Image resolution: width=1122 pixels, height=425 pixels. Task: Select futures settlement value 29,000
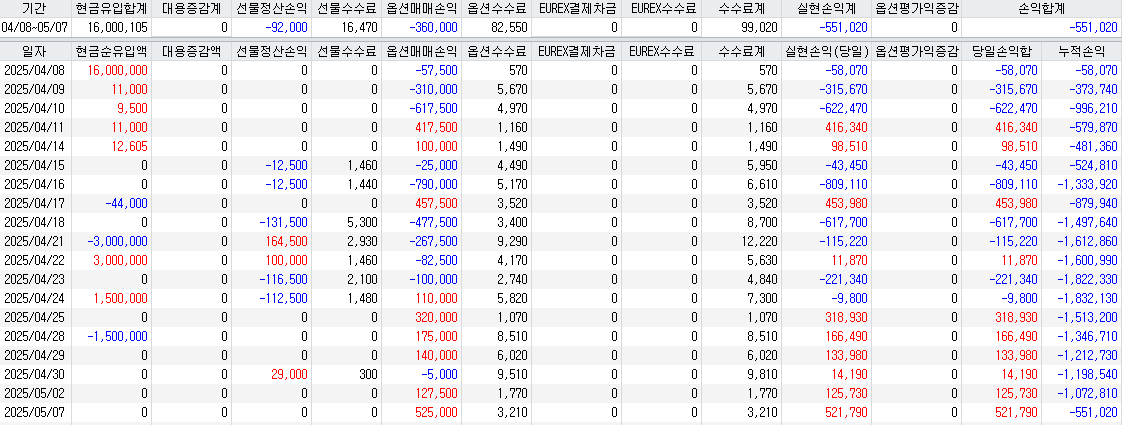pyautogui.click(x=290, y=374)
